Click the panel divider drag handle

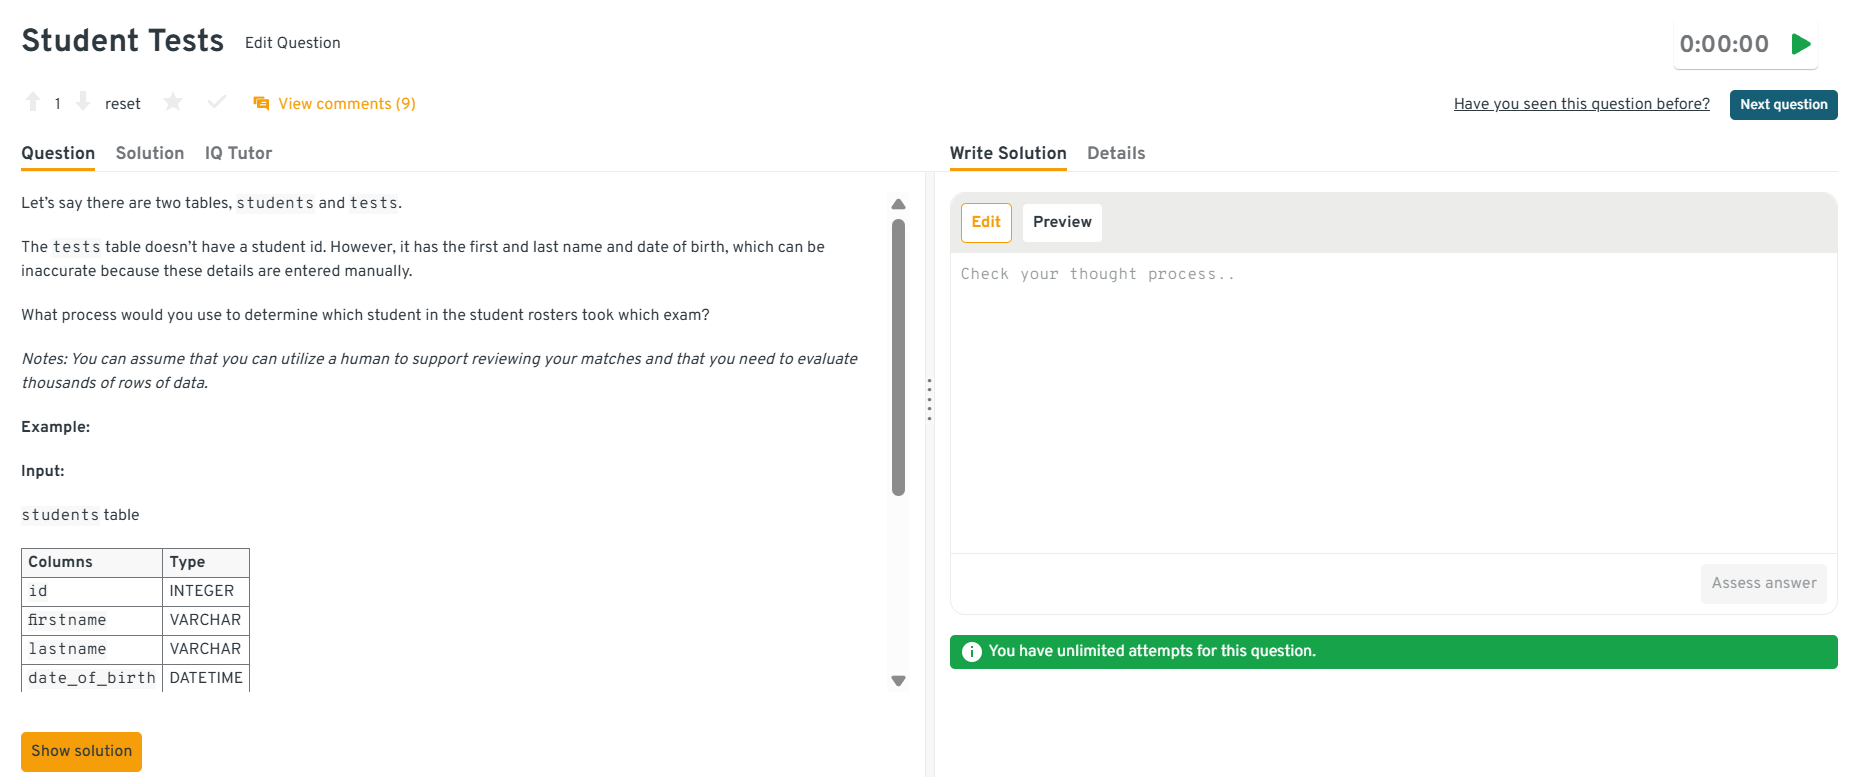point(929,399)
